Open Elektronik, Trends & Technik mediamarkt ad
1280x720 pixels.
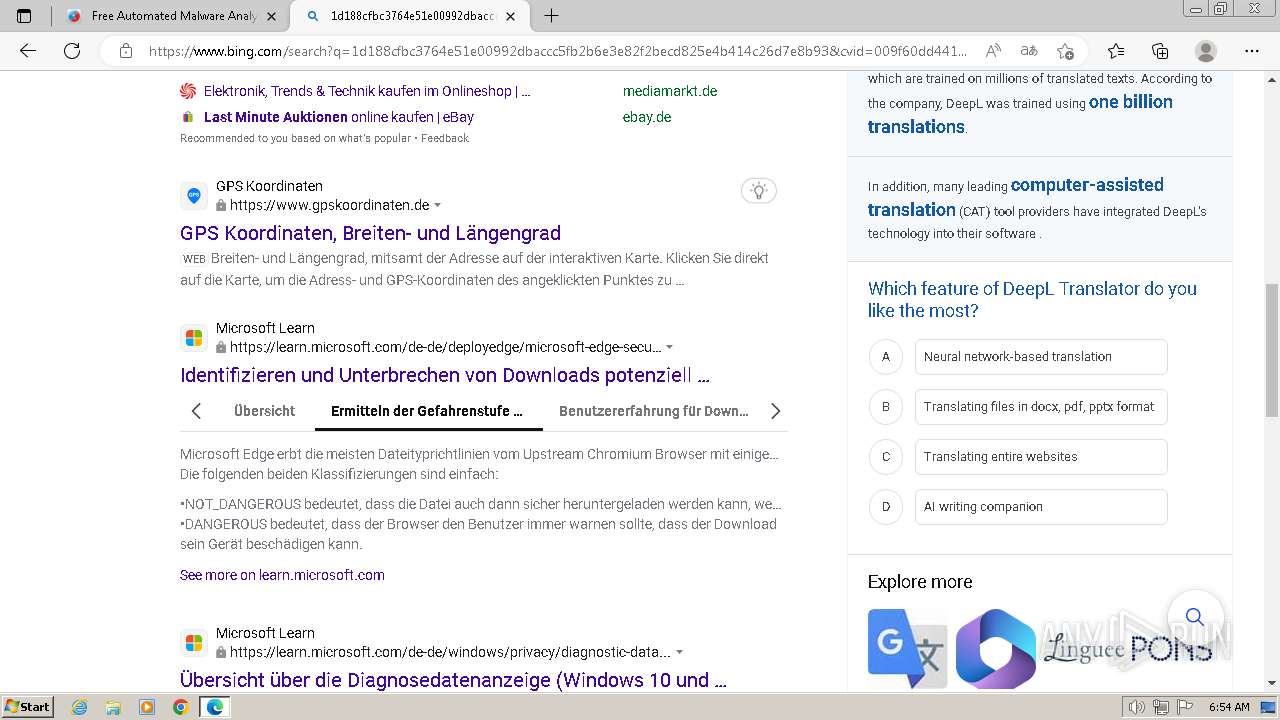[367, 91]
